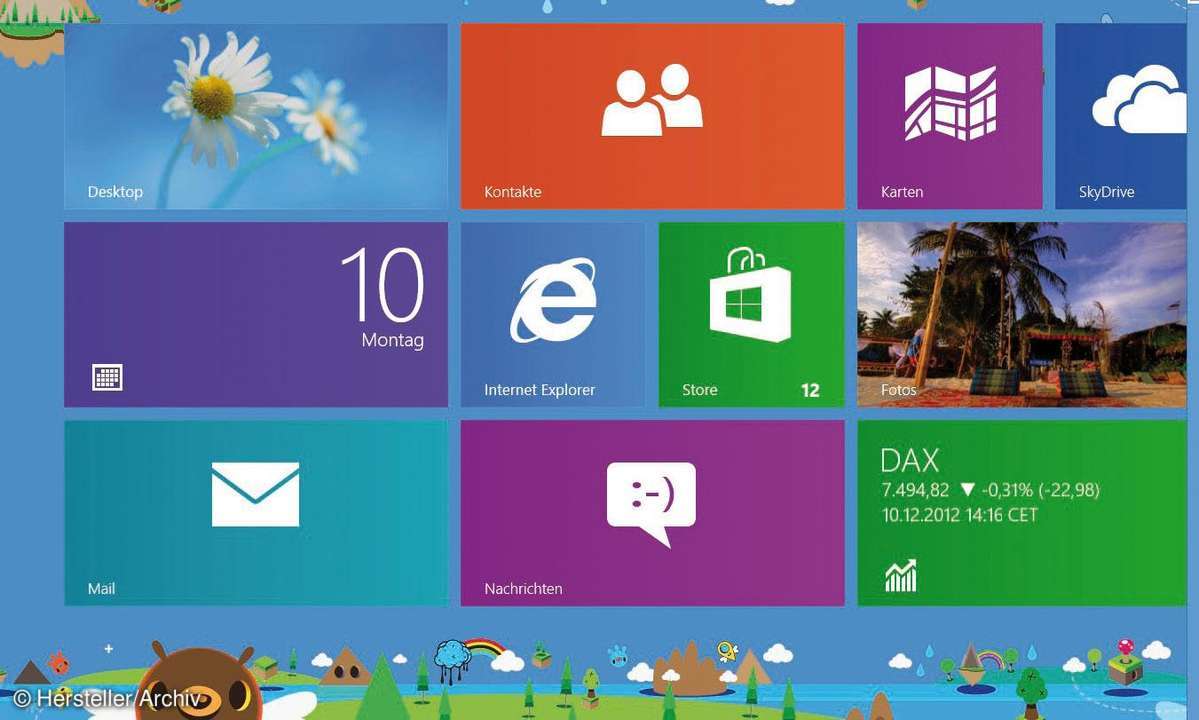Open the Karten map icon tile
This screenshot has width=1199, height=720.
pyautogui.click(x=950, y=116)
